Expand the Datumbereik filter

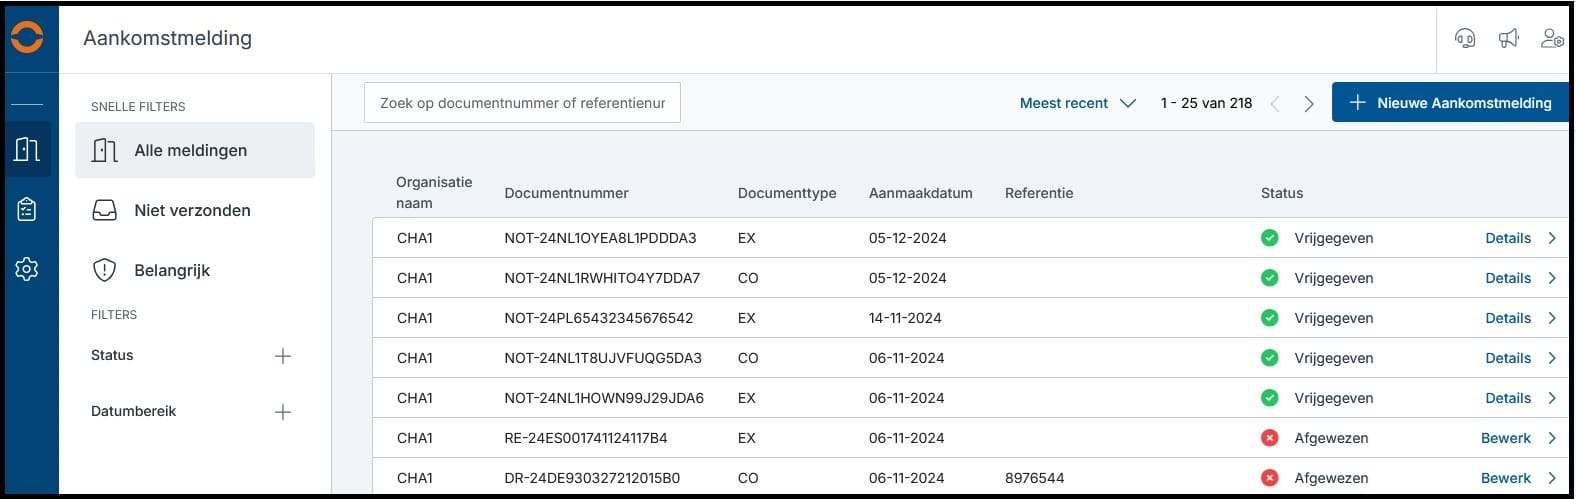pyautogui.click(x=283, y=412)
